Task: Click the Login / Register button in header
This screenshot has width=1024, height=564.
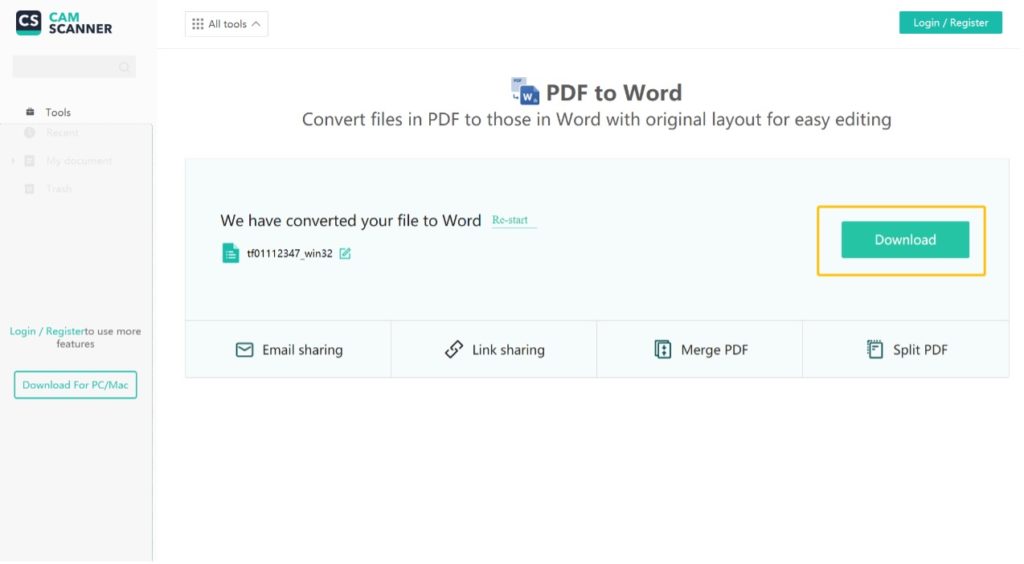Action: [x=950, y=23]
